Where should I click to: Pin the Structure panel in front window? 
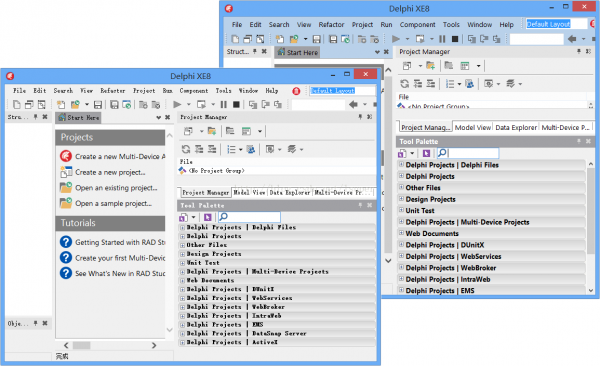35,117
